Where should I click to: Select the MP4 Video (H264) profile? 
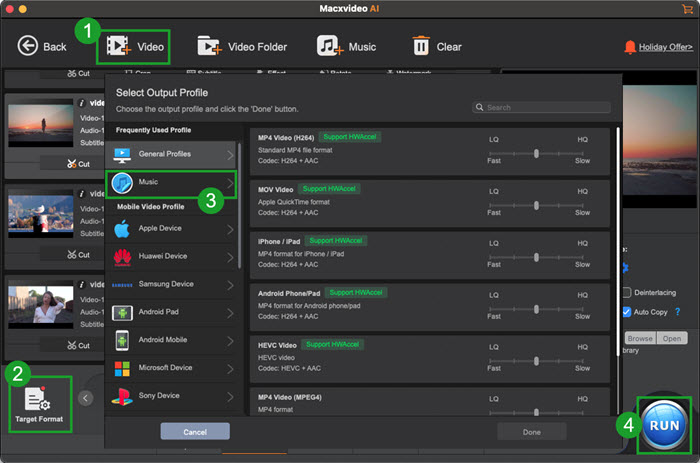[x=430, y=151]
